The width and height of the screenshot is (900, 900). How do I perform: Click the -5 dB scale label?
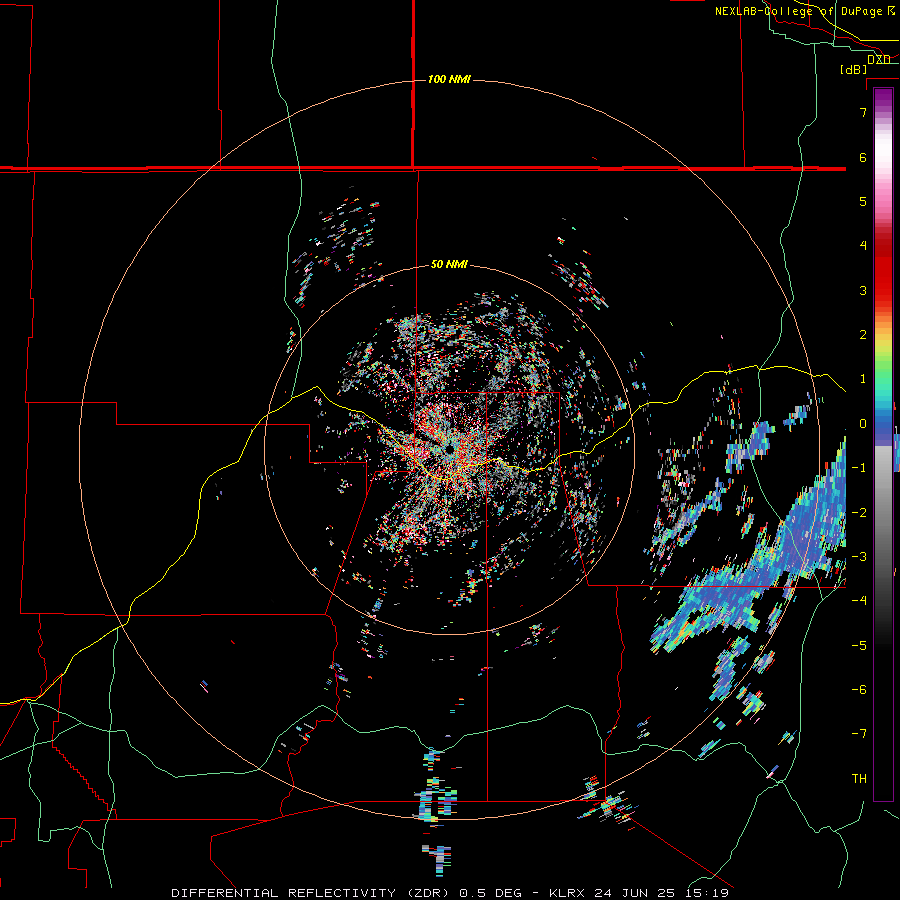859,646
